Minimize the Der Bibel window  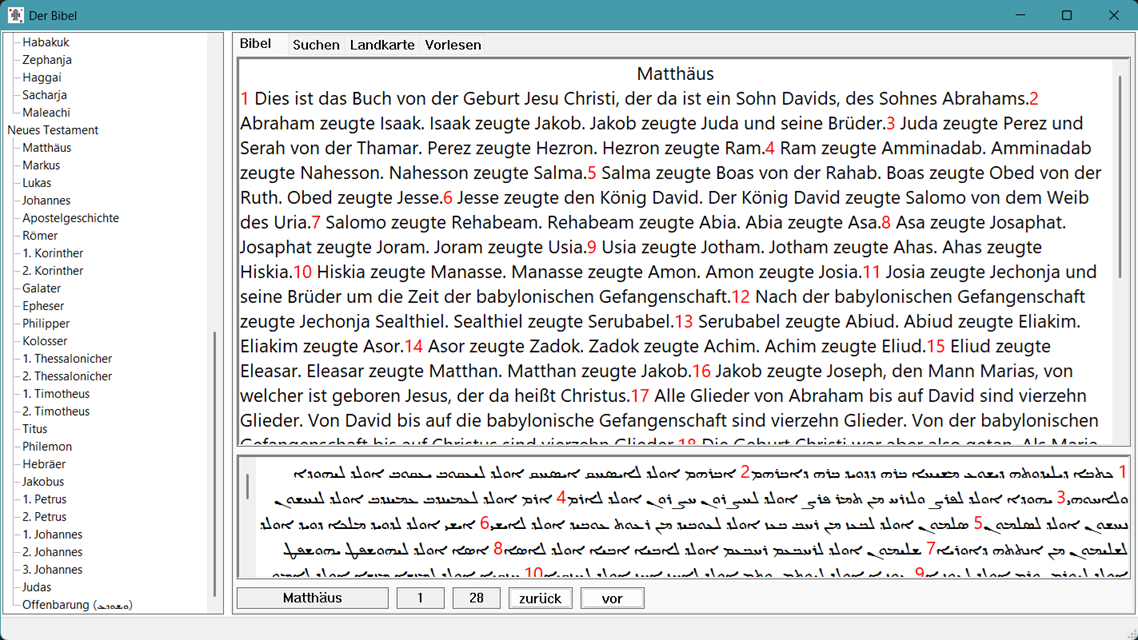coord(1020,15)
